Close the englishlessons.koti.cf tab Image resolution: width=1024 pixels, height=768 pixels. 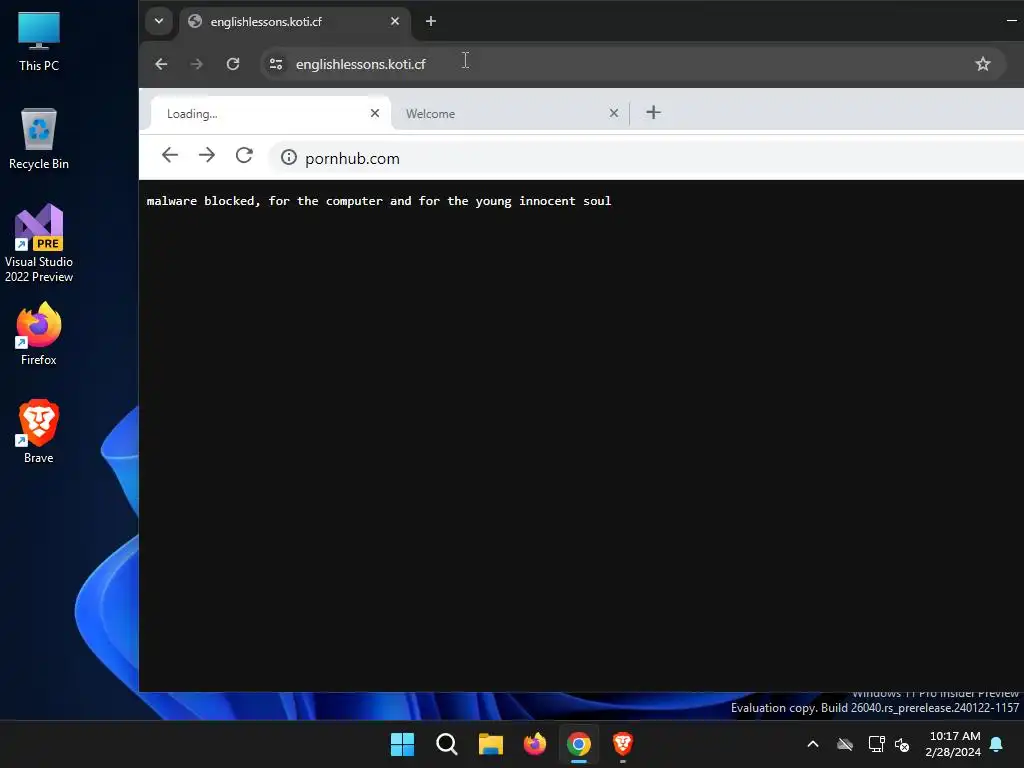point(395,22)
